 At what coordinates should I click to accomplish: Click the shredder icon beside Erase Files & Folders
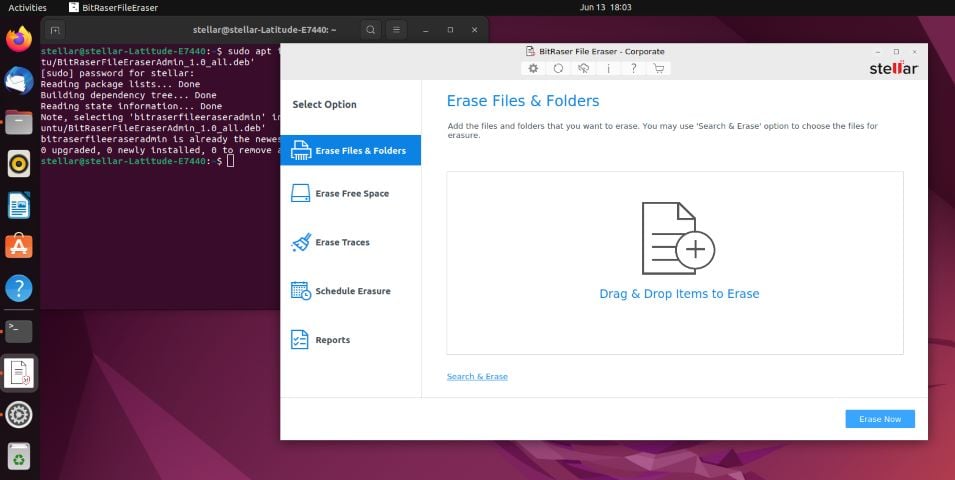click(301, 150)
